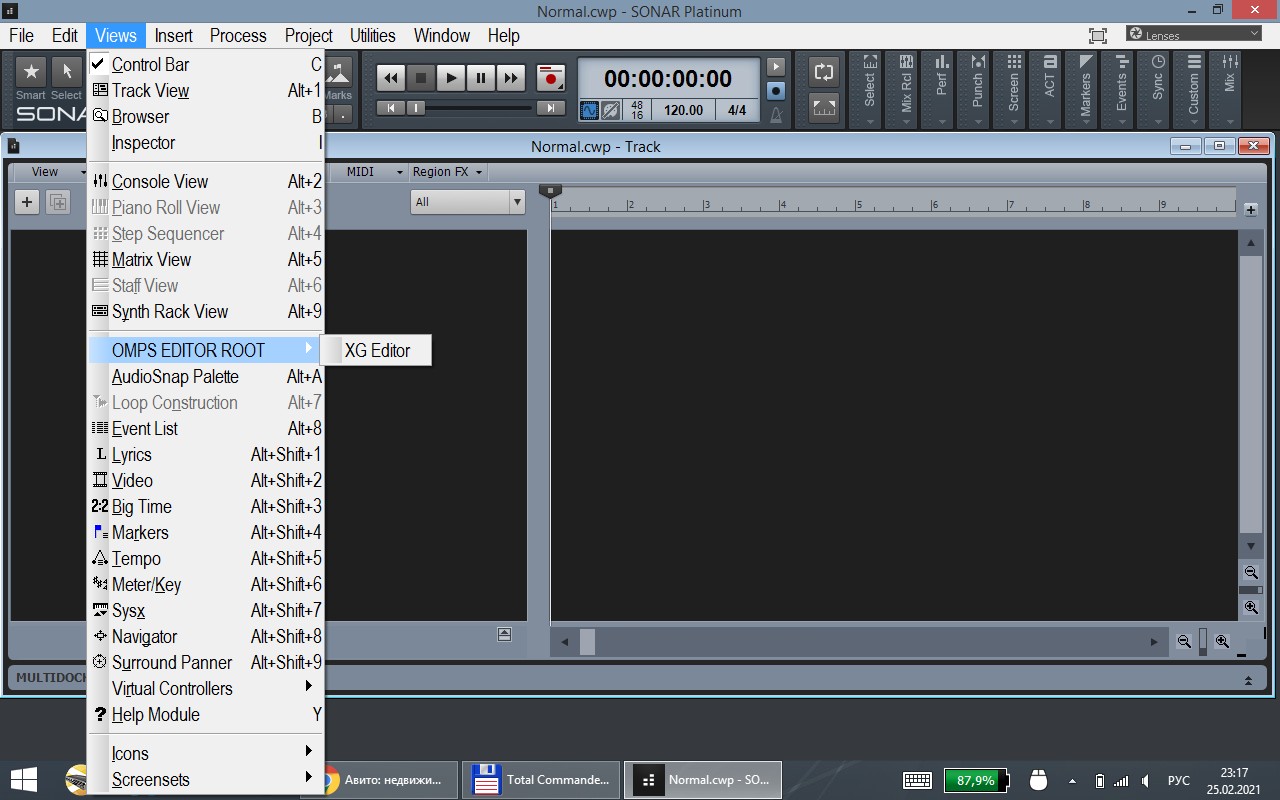Toggle the loop on/off button
The width and height of the screenshot is (1280, 800).
824,72
